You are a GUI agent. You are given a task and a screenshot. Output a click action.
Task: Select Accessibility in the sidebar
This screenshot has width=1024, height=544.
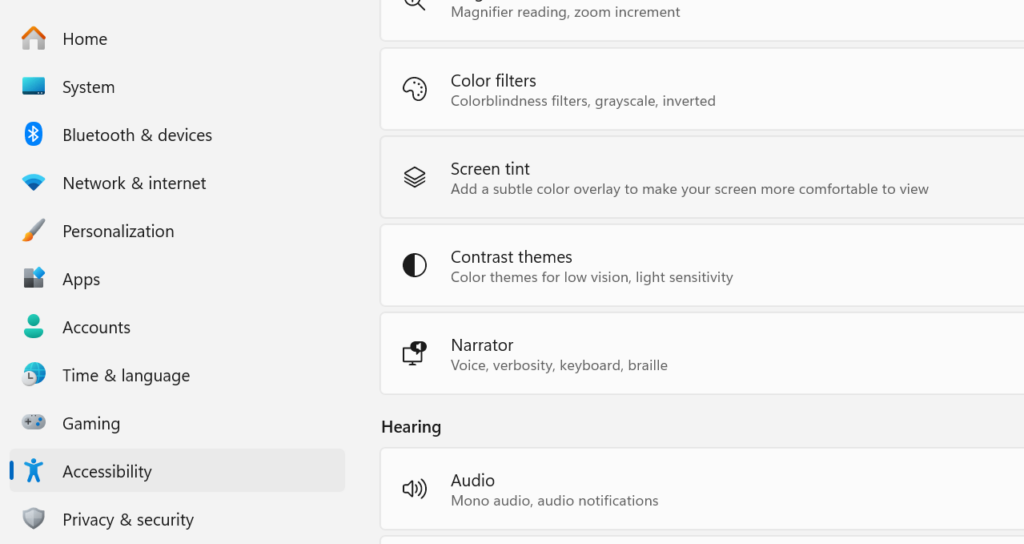tap(177, 471)
